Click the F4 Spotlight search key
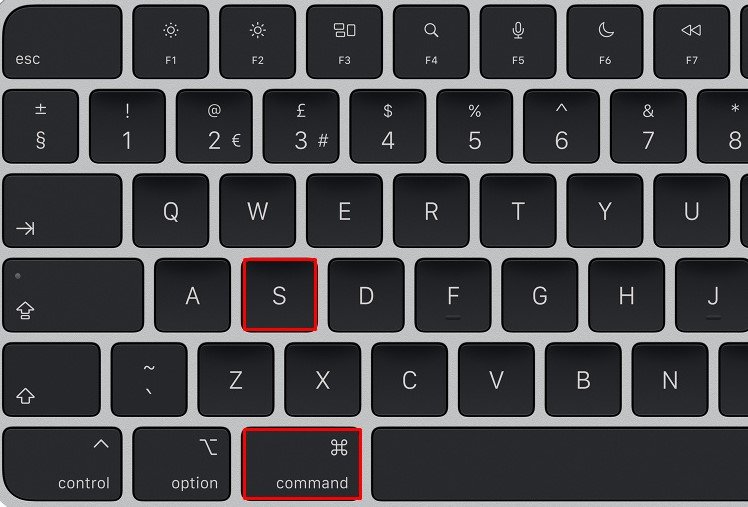748x507 pixels. coord(431,42)
